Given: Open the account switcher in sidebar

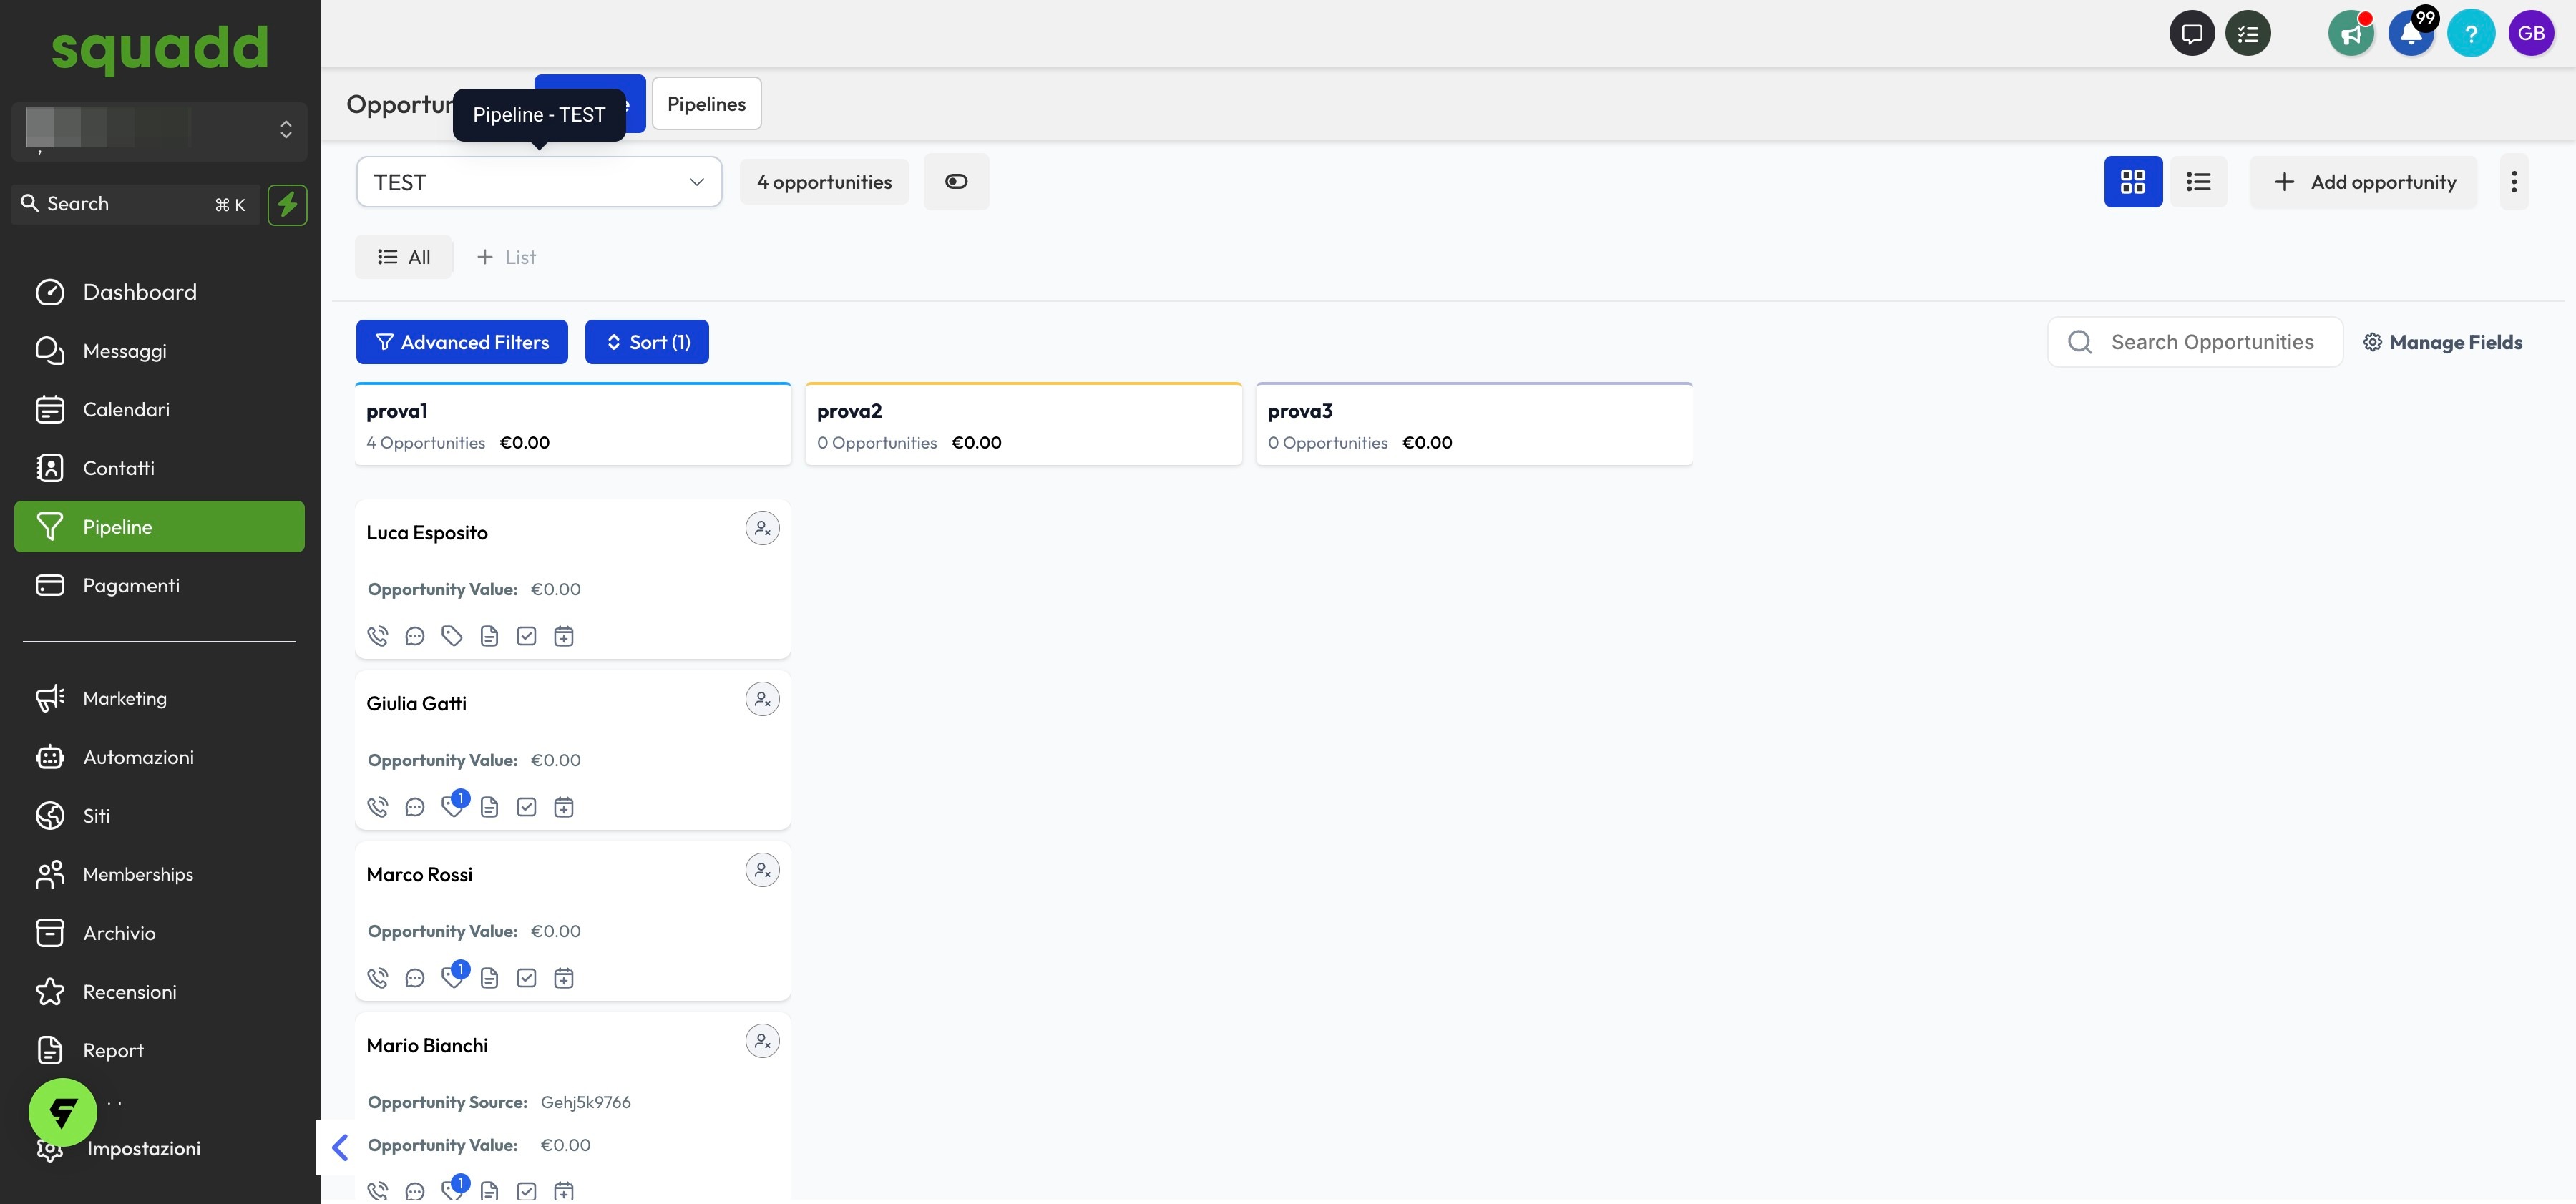Looking at the screenshot, I should [160, 130].
